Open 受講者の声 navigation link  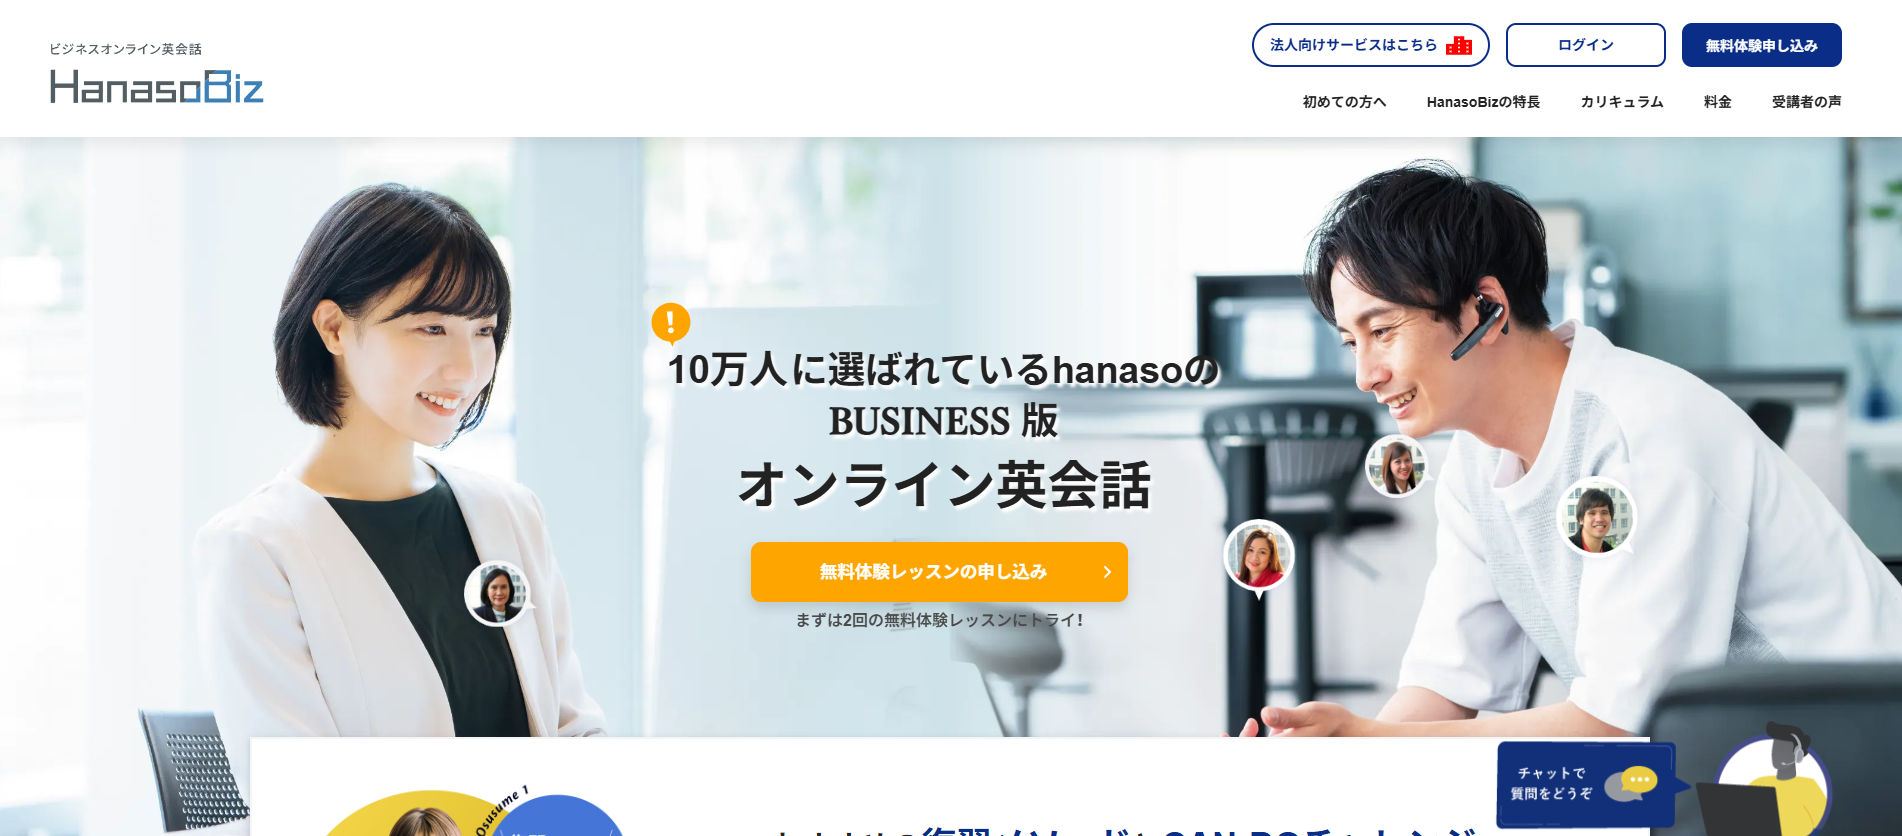click(1806, 102)
